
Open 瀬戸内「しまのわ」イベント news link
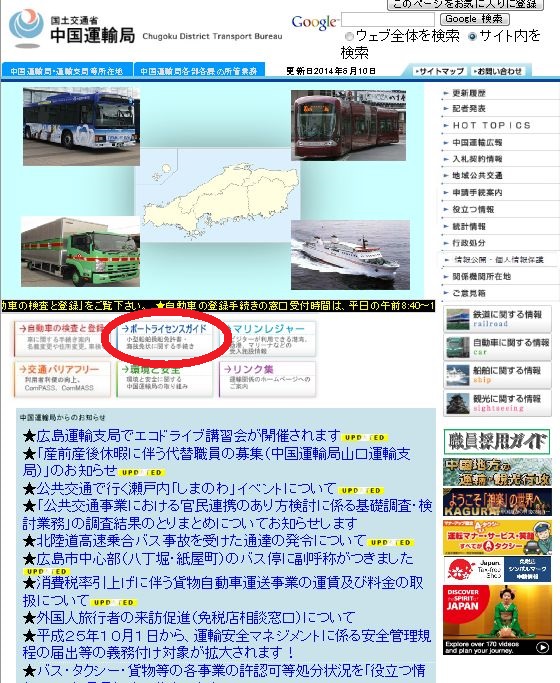click(186, 488)
